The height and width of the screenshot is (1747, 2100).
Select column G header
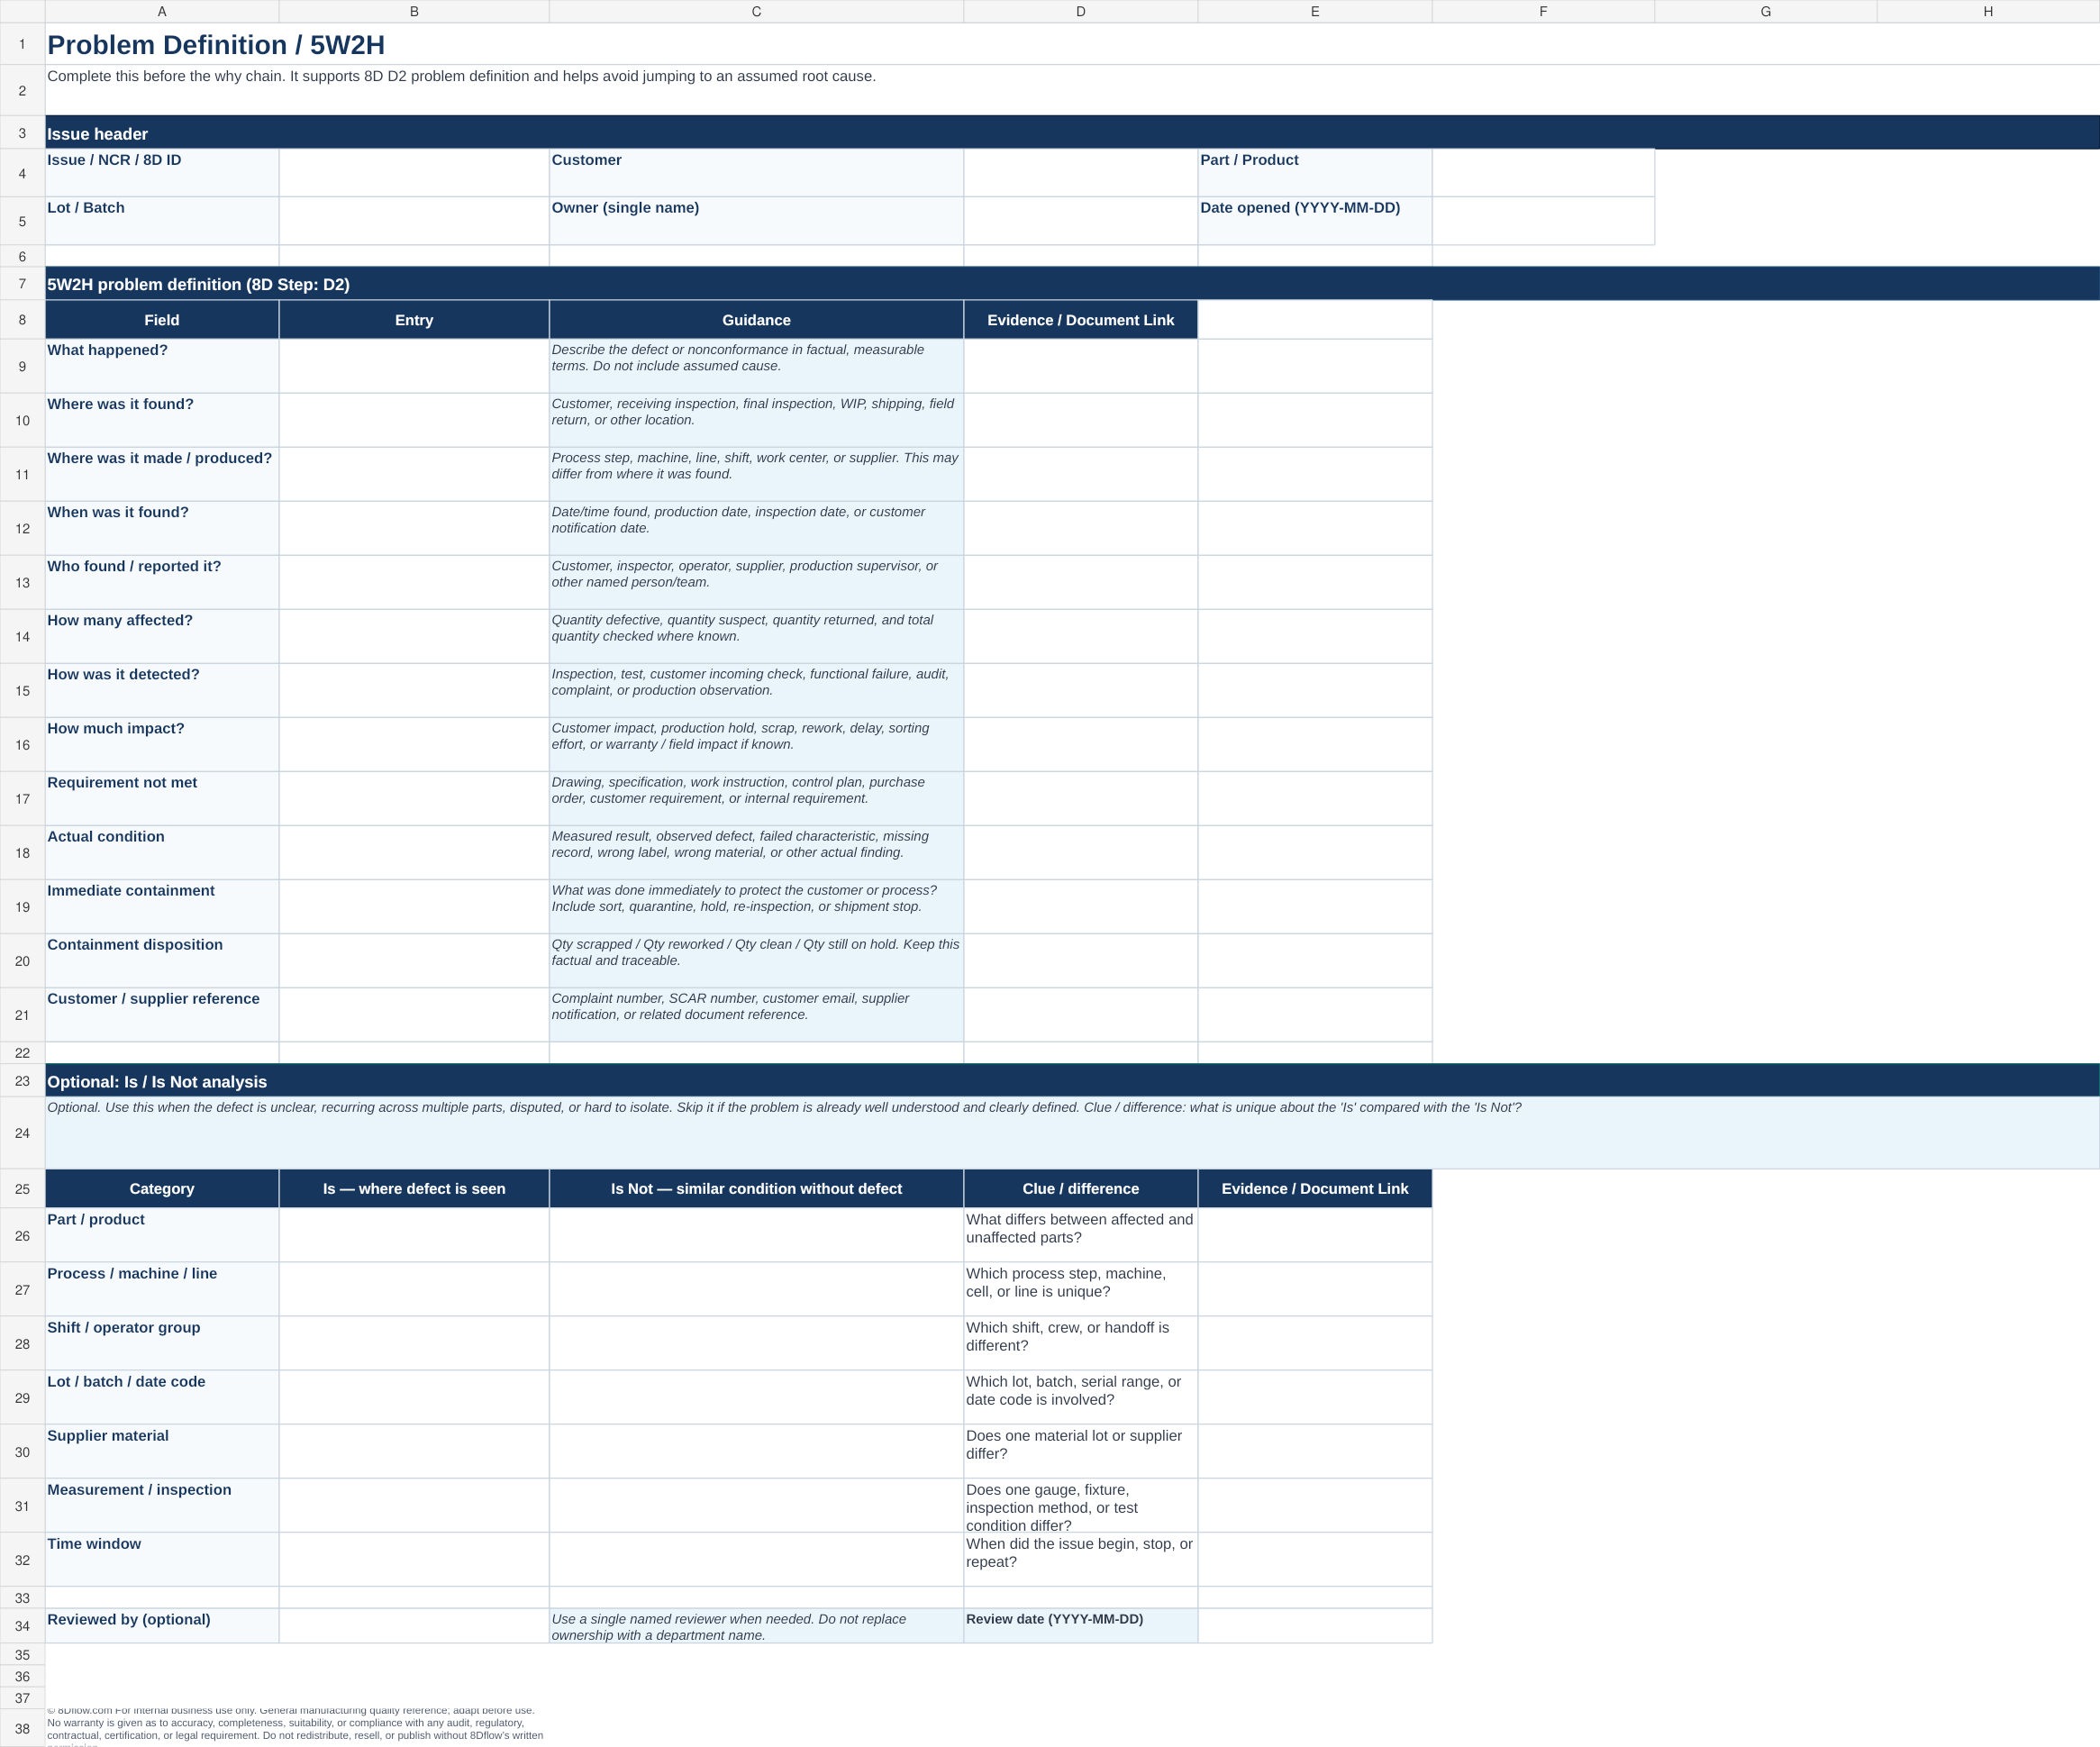1766,11
